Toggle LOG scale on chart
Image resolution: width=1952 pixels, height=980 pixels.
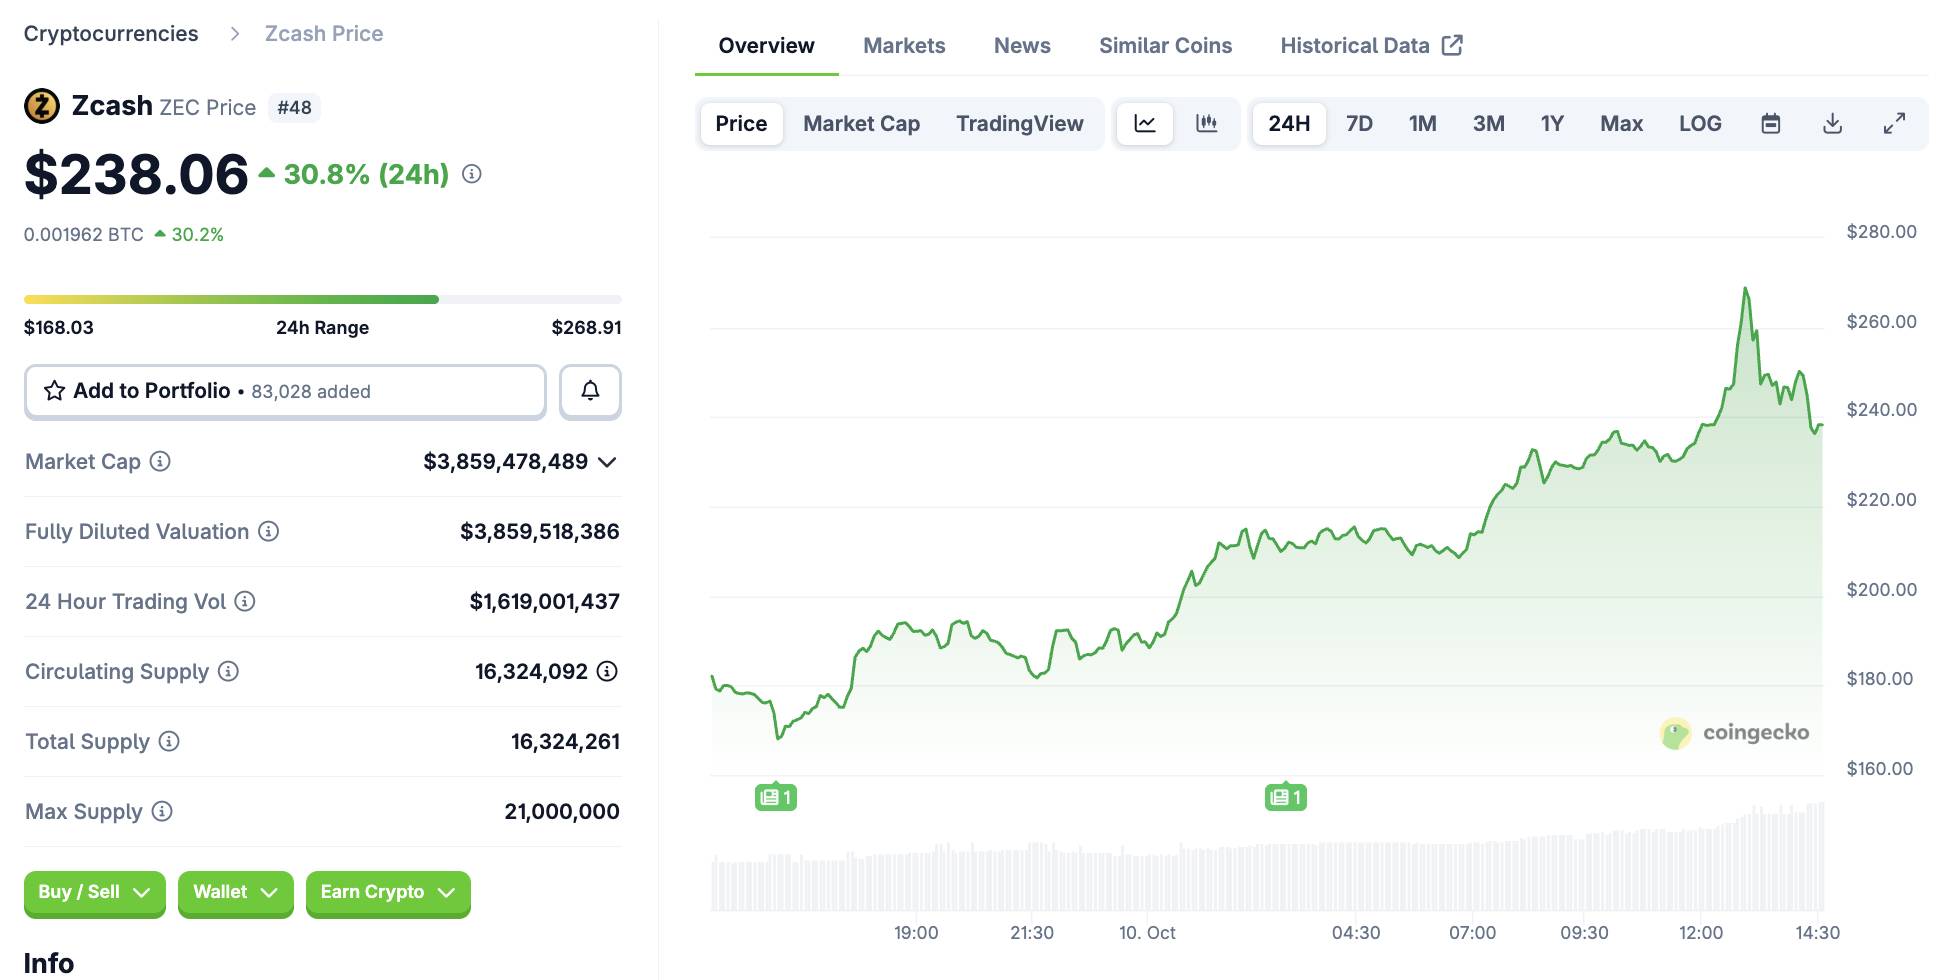1699,124
